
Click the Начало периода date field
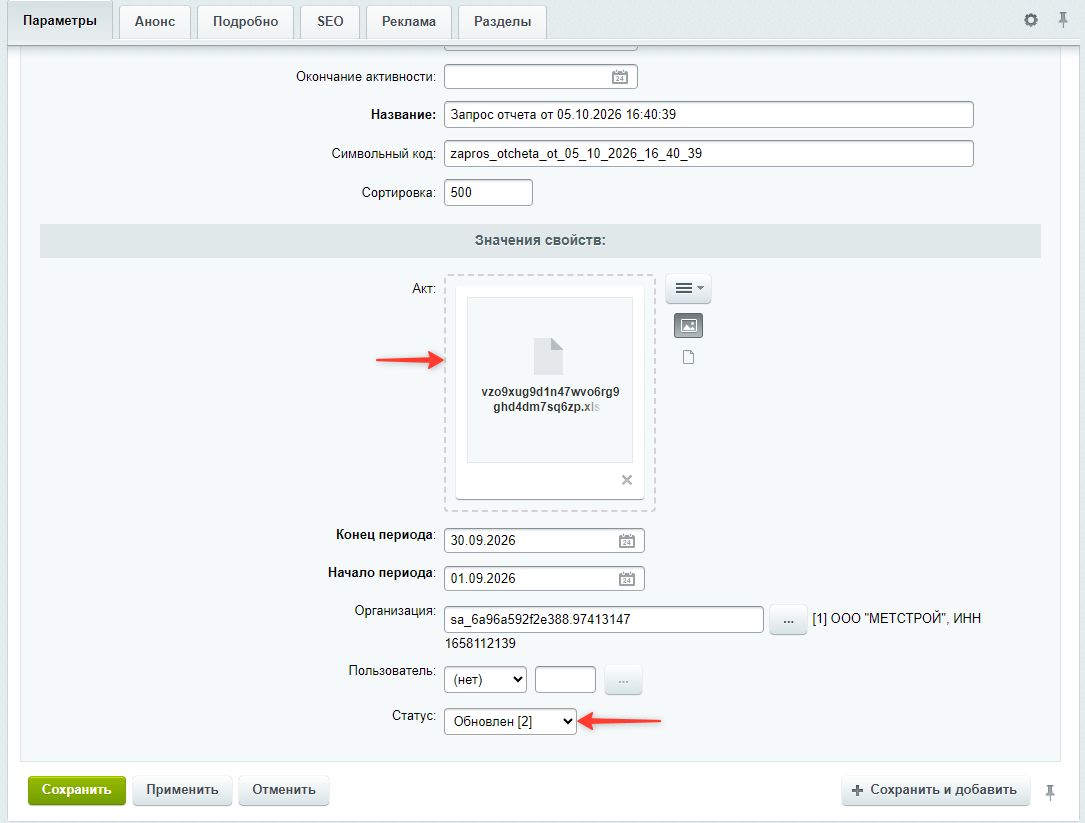pyautogui.click(x=544, y=579)
